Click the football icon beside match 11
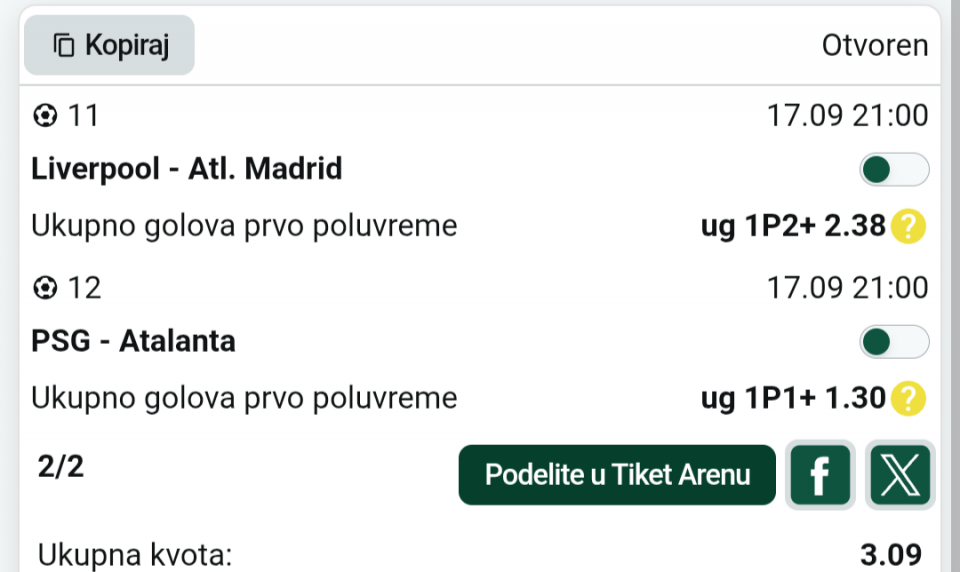Image resolution: width=960 pixels, height=572 pixels. (45, 115)
